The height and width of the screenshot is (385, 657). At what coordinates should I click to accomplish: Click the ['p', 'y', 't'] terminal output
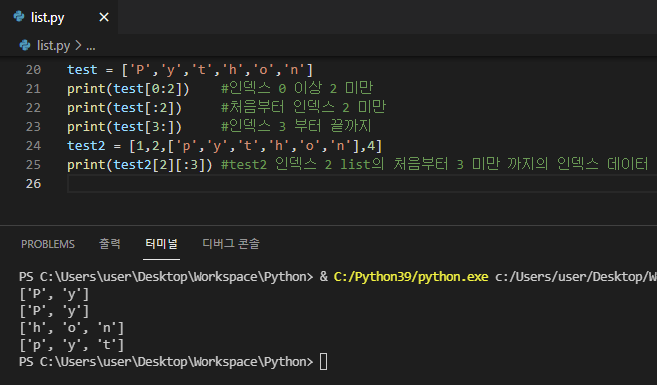coord(72,345)
